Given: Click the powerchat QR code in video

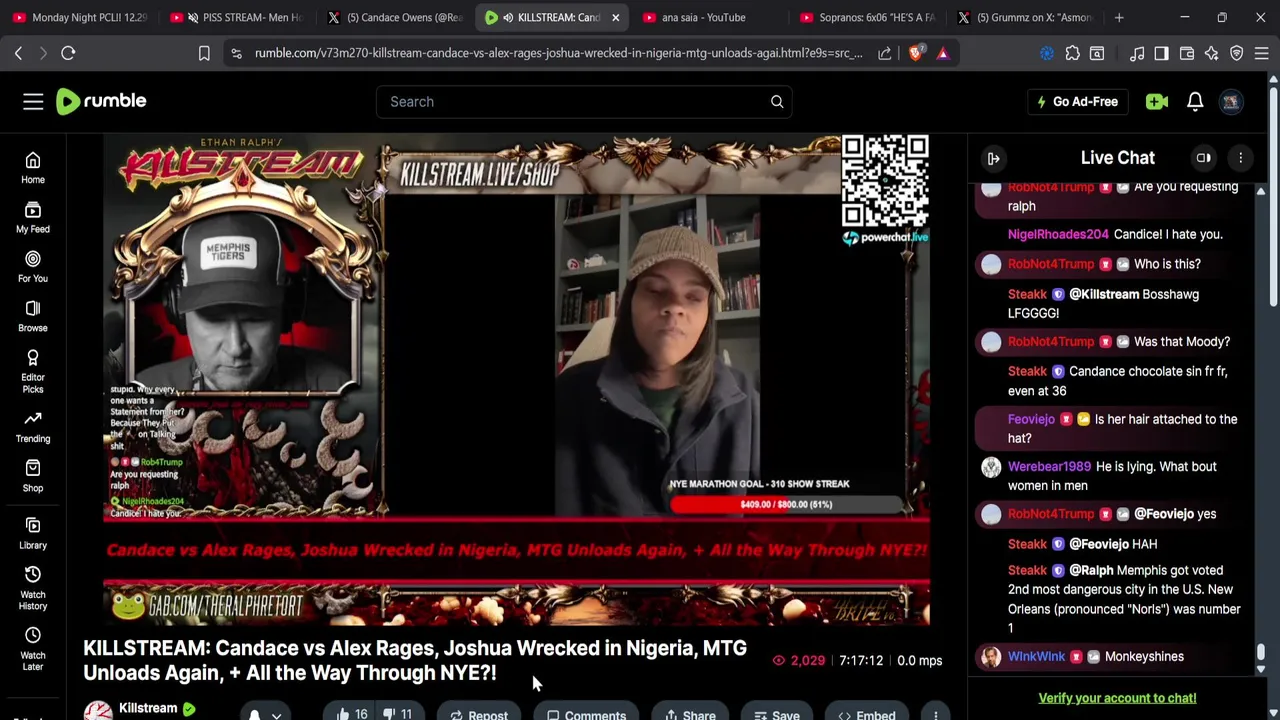Looking at the screenshot, I should (885, 181).
